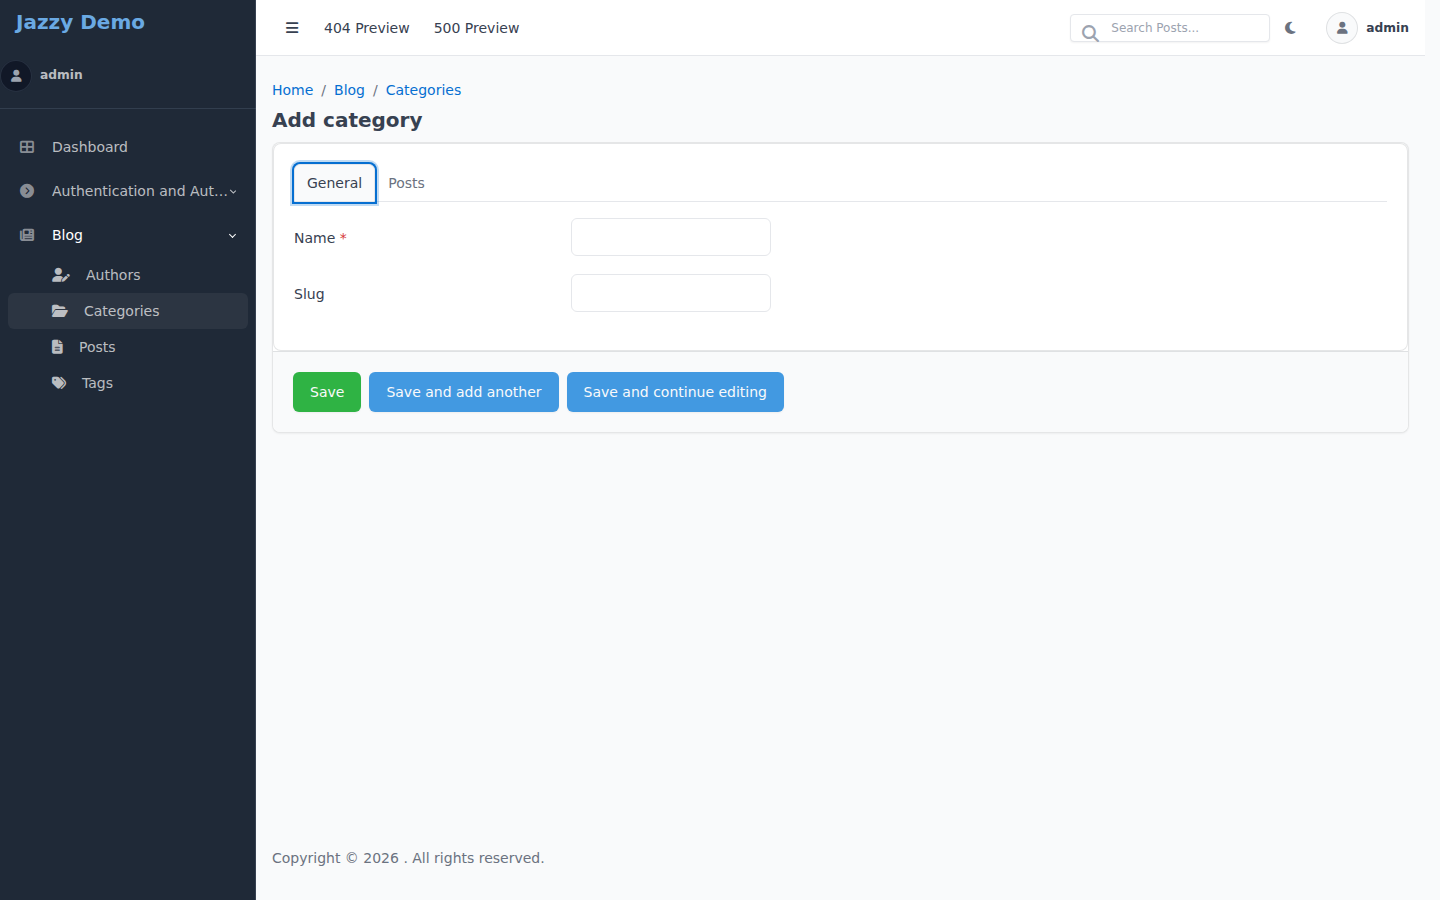Open Posts in the sidebar
The image size is (1440, 900).
[128, 347]
